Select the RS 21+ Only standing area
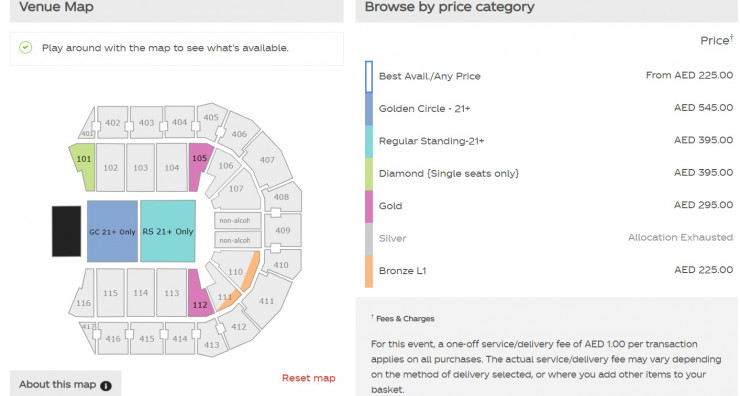 click(168, 231)
